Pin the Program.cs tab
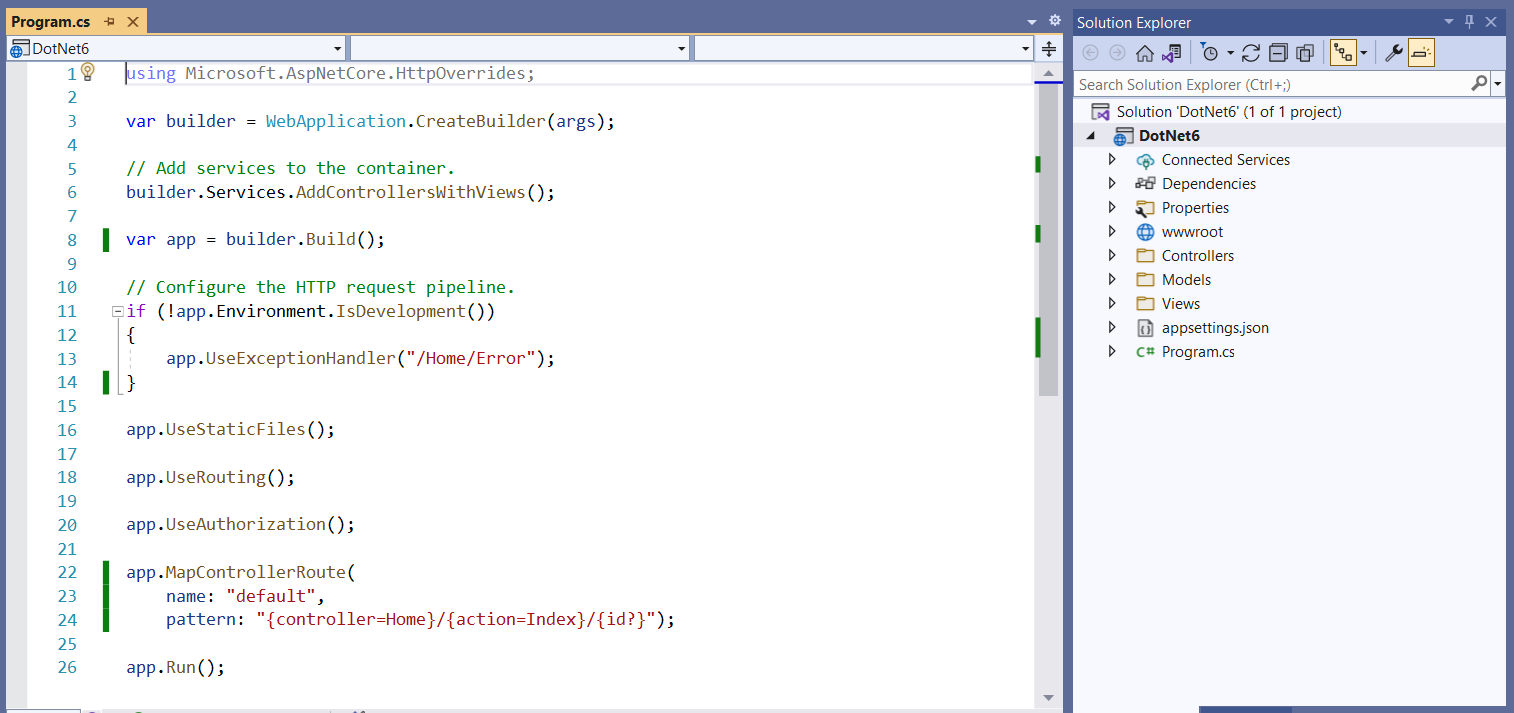The image size is (1514, 713). pyautogui.click(x=110, y=21)
